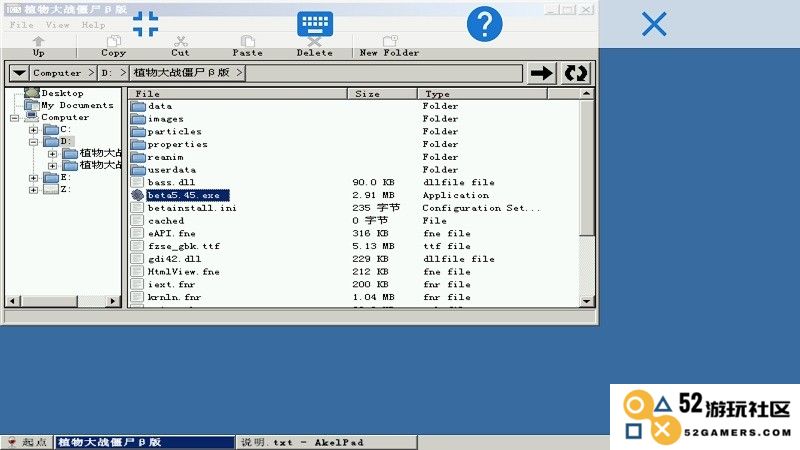Viewport: 800px width, 450px height.
Task: Click file list vertical scrollbar thumb
Action: pyautogui.click(x=587, y=168)
